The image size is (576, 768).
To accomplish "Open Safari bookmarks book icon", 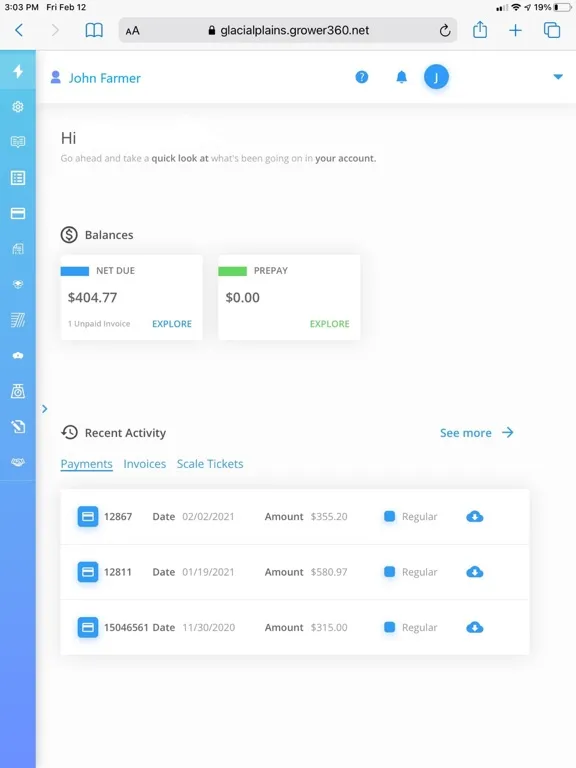I will pyautogui.click(x=94, y=30).
